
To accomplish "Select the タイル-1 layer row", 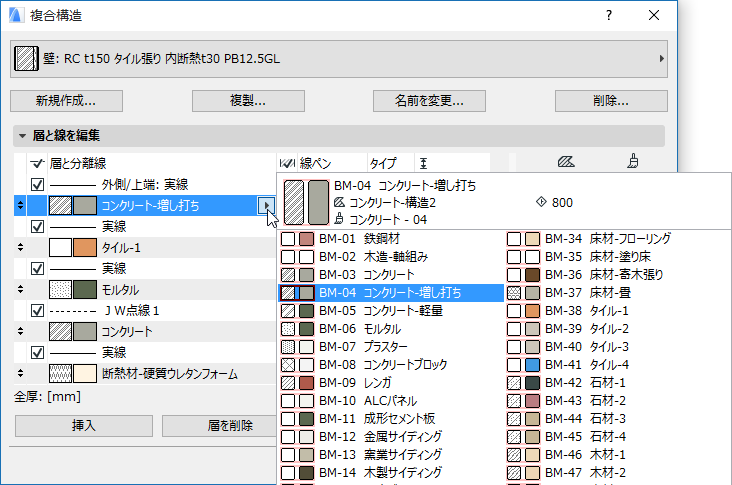I will 145,247.
